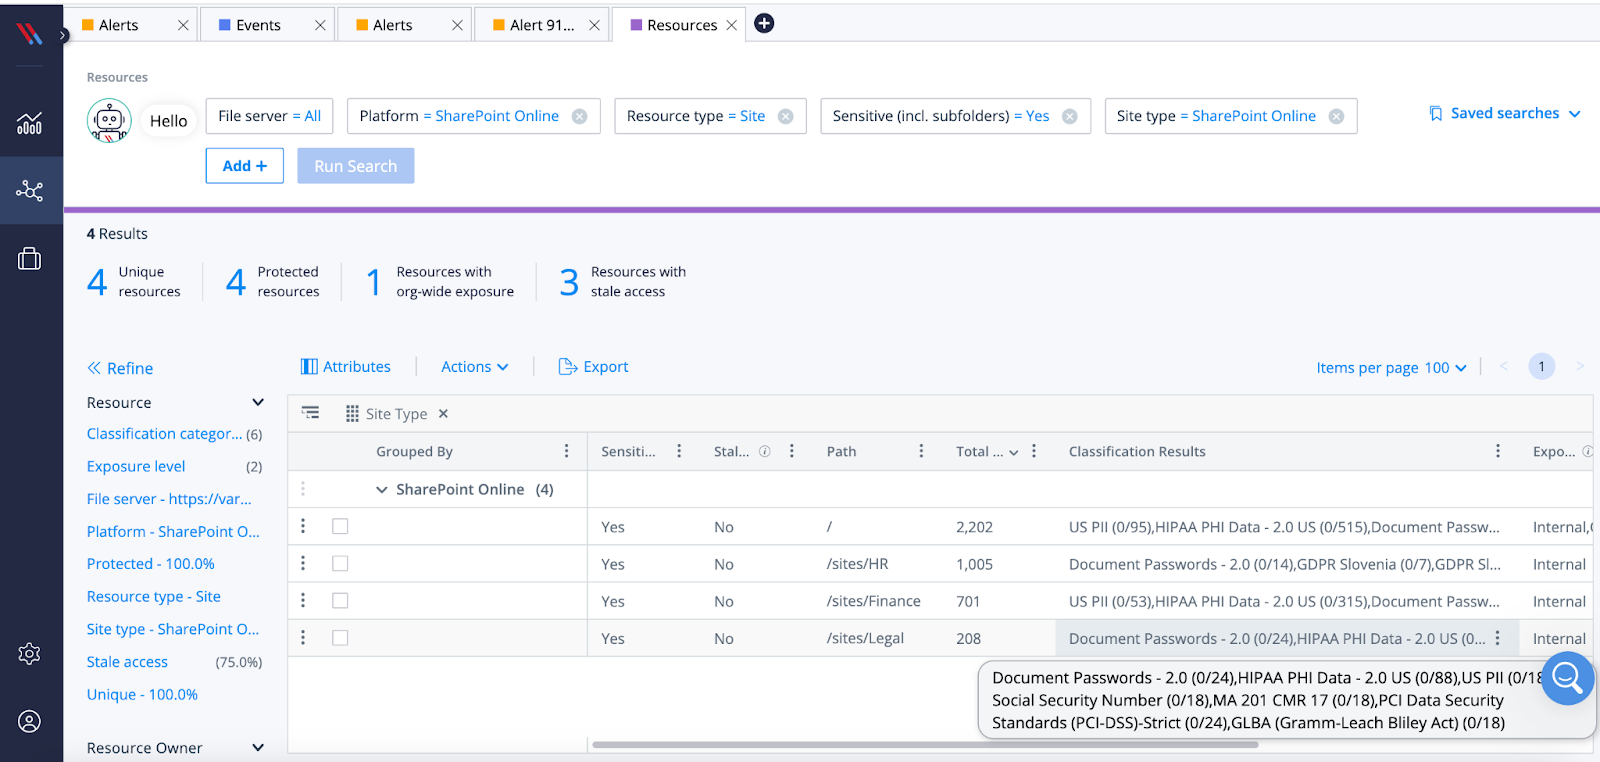Open settings gear in left sidebar

click(29, 654)
